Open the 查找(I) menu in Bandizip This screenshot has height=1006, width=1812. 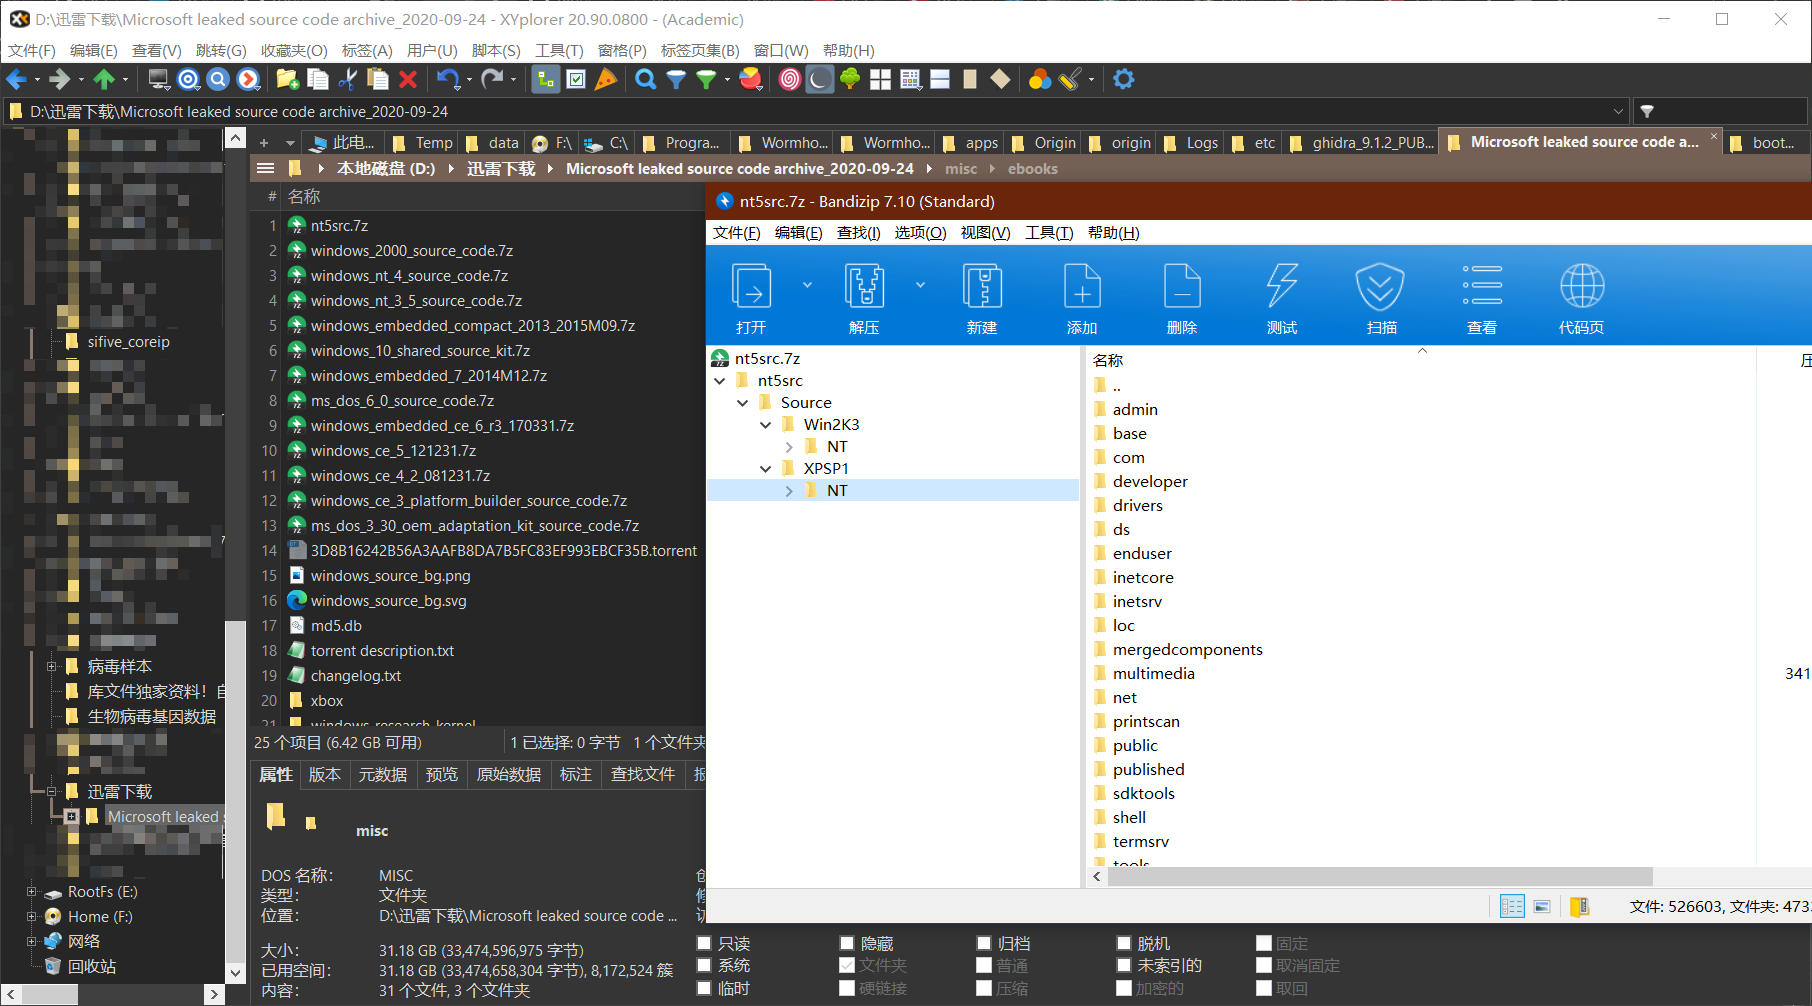pos(858,232)
